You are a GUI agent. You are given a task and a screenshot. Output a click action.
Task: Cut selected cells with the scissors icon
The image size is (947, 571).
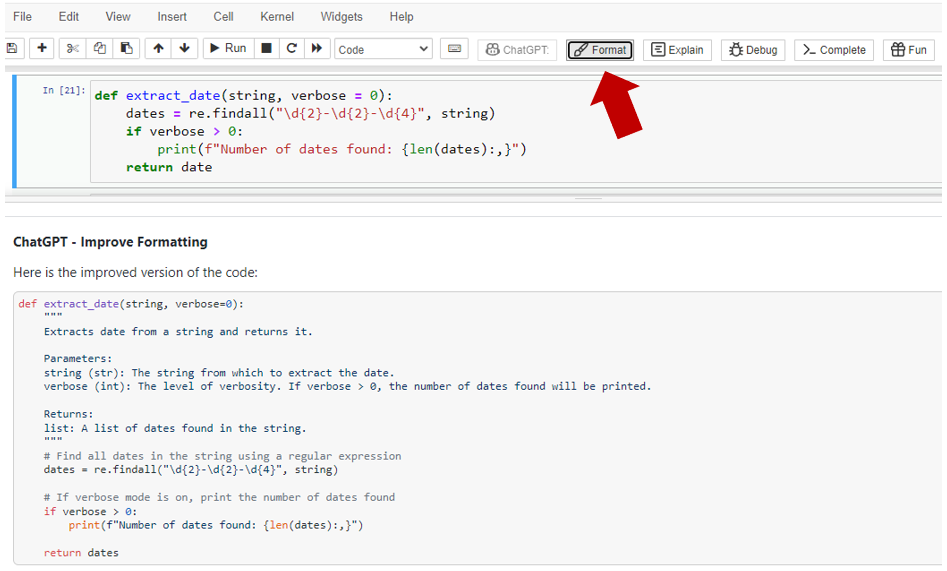pos(72,49)
